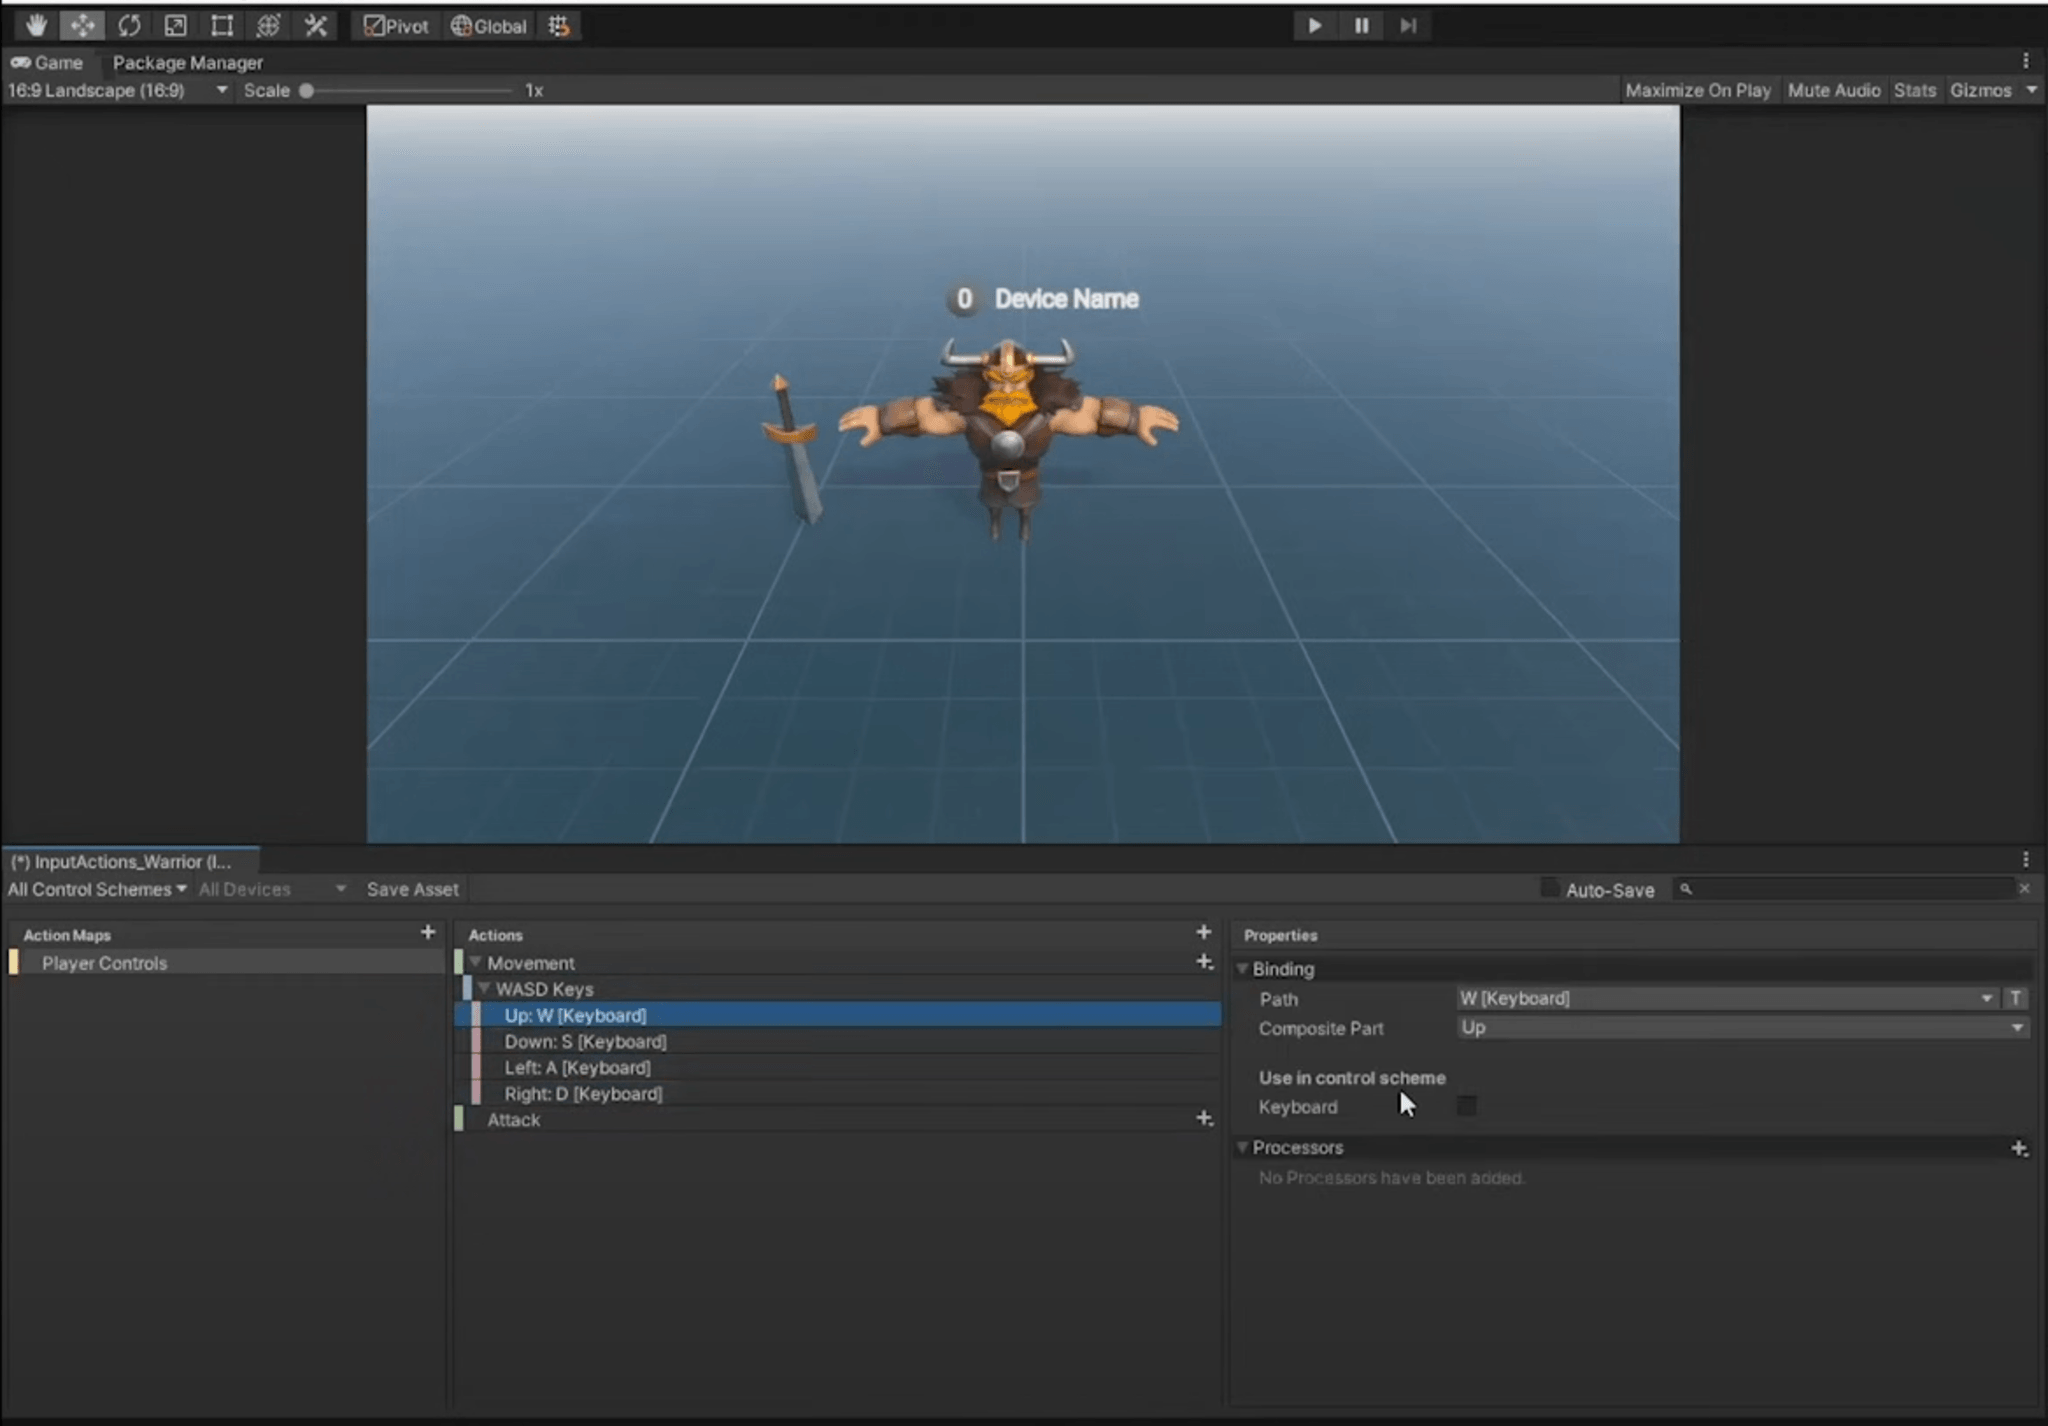Click the Step frame button
The height and width of the screenshot is (1426, 2048).
1408,25
